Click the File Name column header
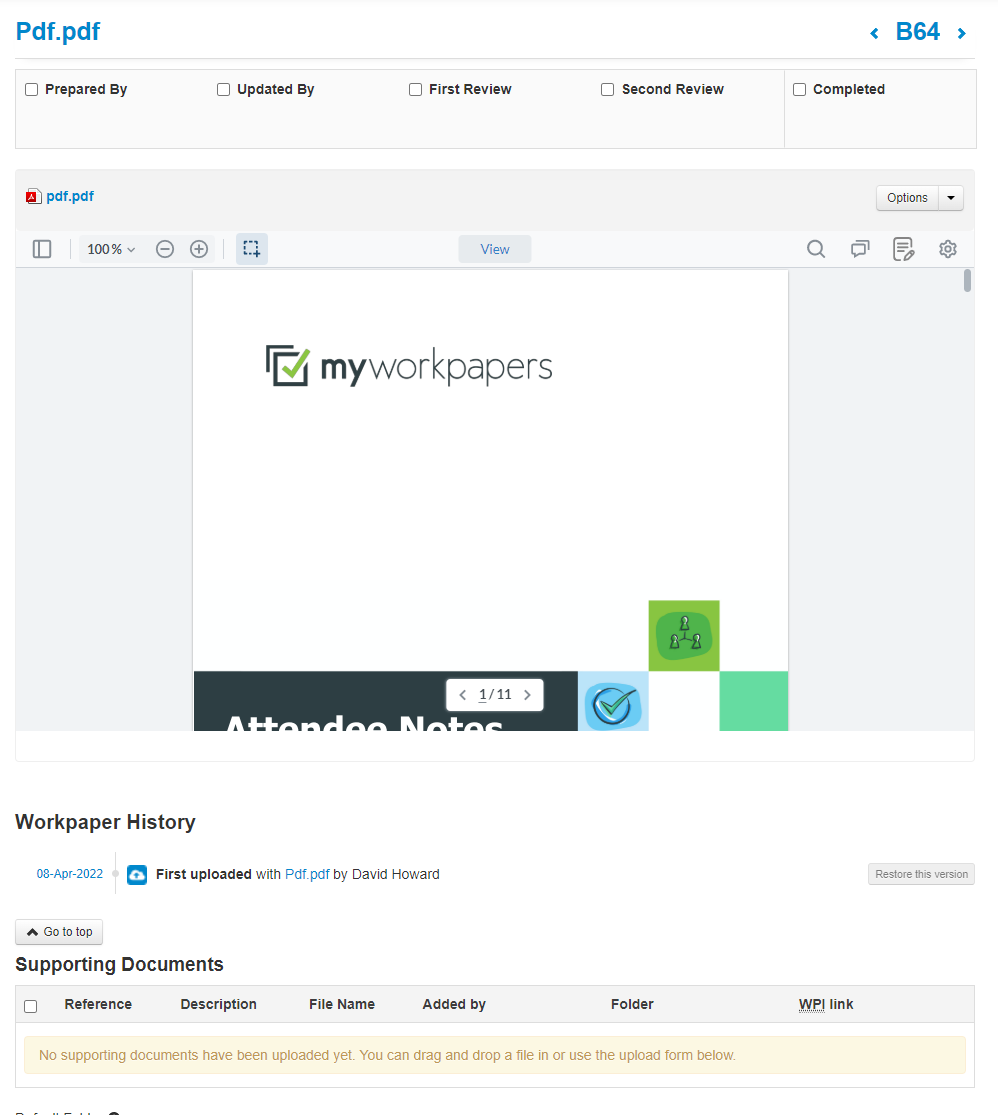 [x=342, y=1004]
